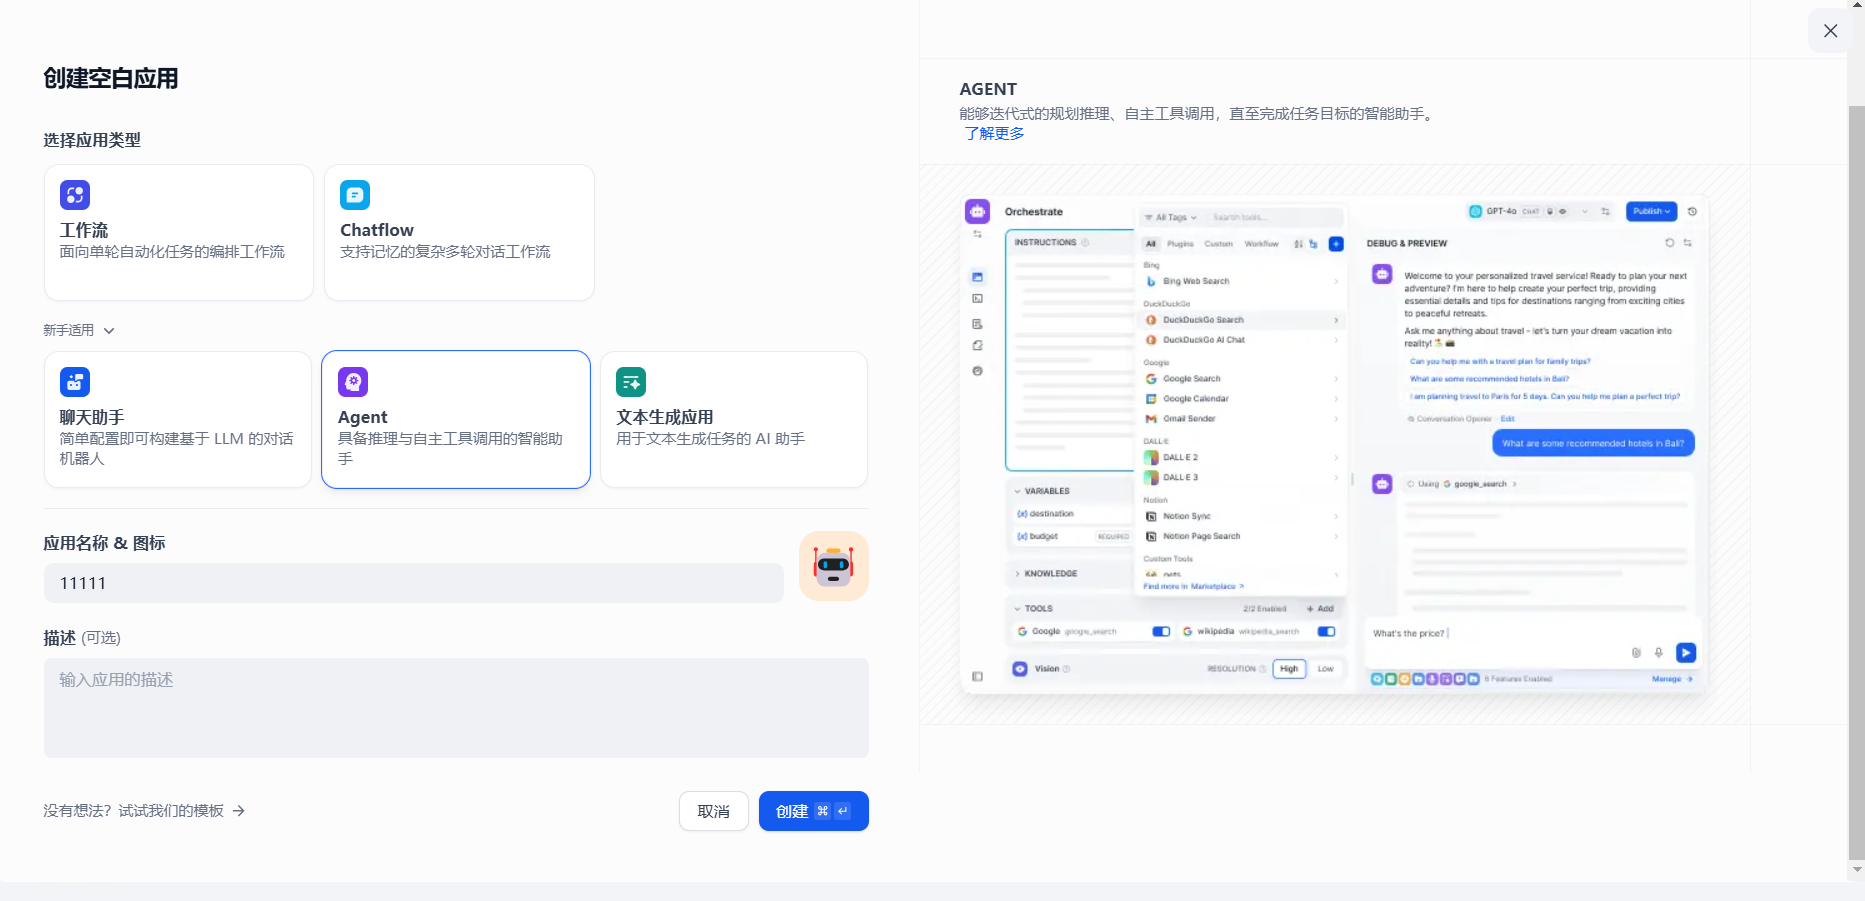The width and height of the screenshot is (1865, 901).
Task: Click the DALL·E 3 tool icon
Action: coord(1152,477)
